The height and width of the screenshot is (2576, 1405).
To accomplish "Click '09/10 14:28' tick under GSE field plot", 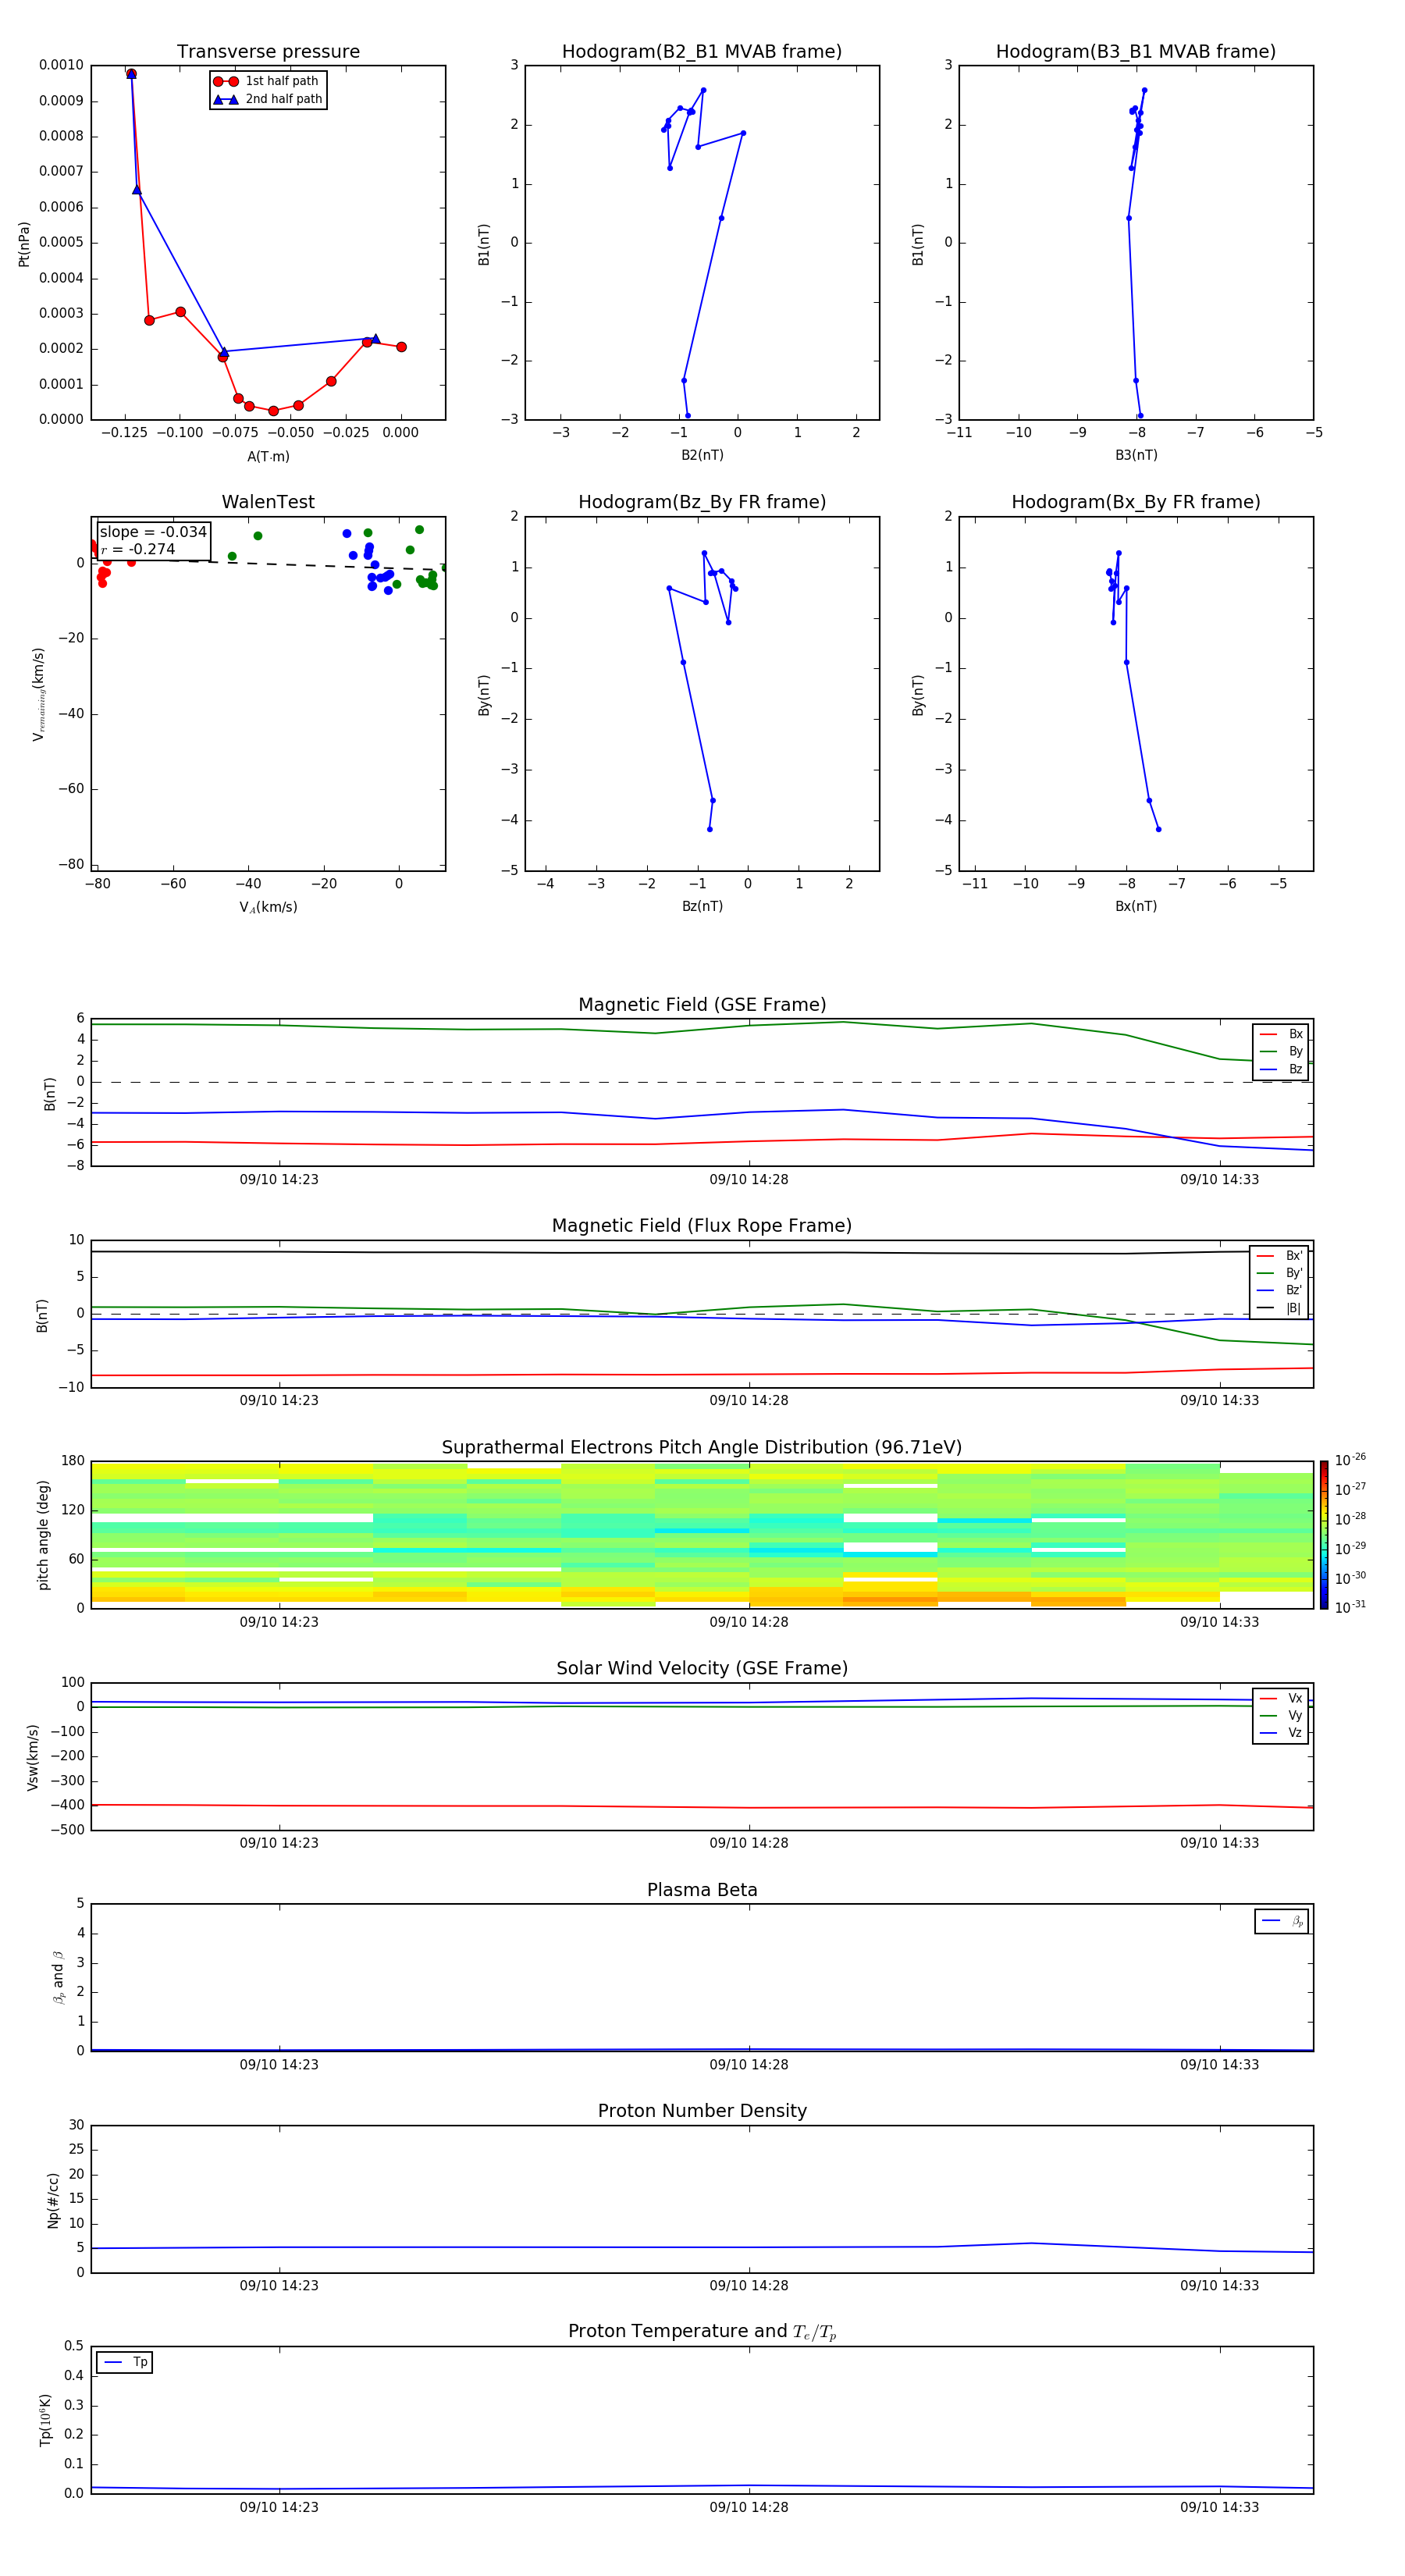I will 749,1179.
